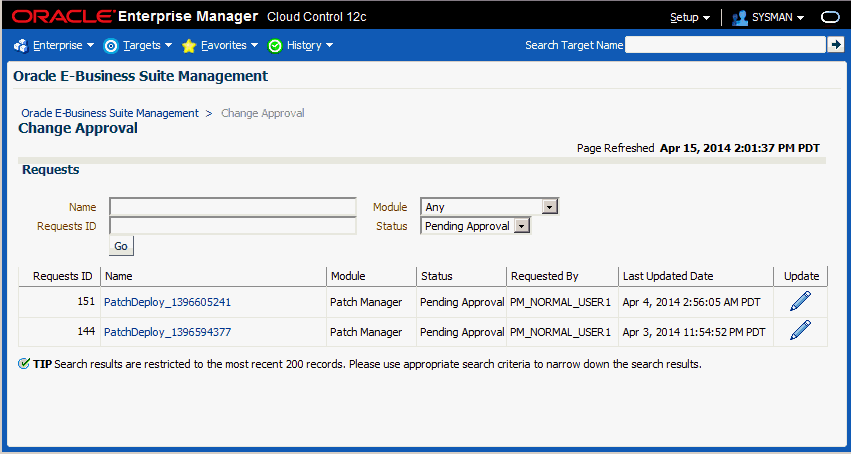The width and height of the screenshot is (851, 454).
Task: Click the oval icon beside SYSMAN
Action: point(830,17)
